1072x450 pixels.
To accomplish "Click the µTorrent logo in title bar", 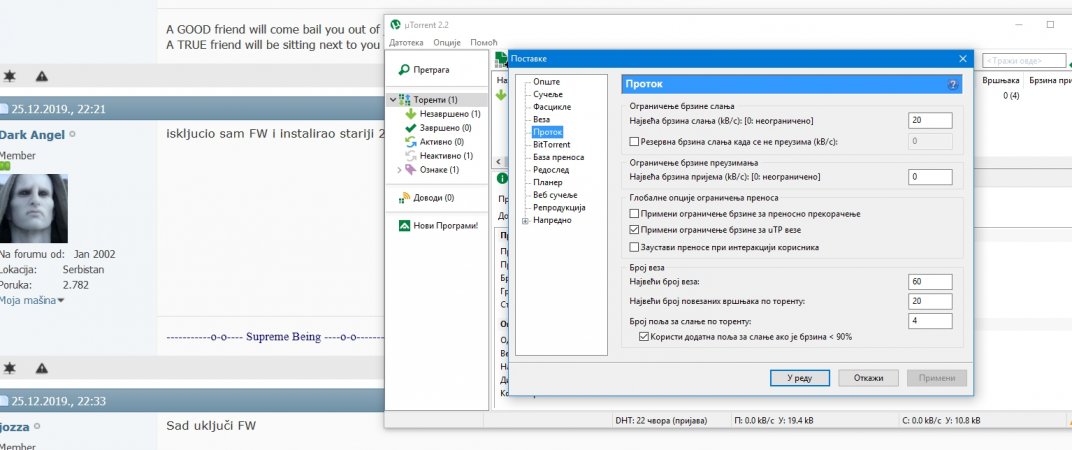I will click(395, 25).
